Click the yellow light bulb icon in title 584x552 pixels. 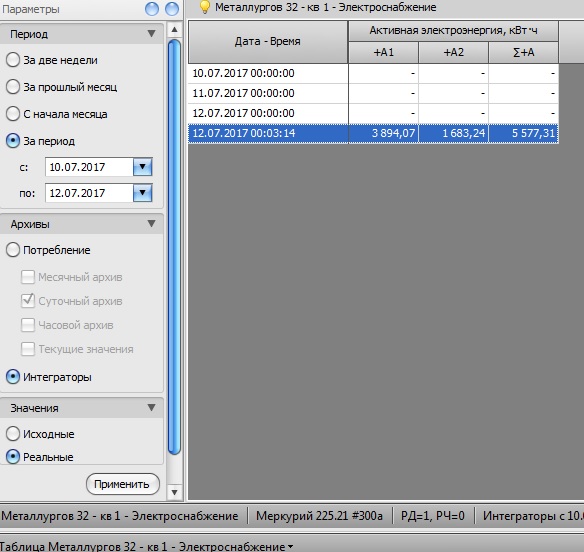tap(204, 7)
